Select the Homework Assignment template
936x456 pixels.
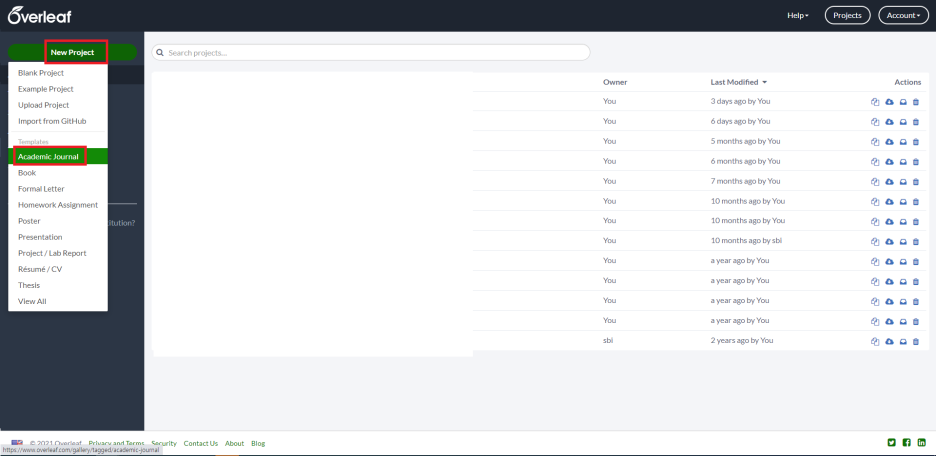click(58, 205)
